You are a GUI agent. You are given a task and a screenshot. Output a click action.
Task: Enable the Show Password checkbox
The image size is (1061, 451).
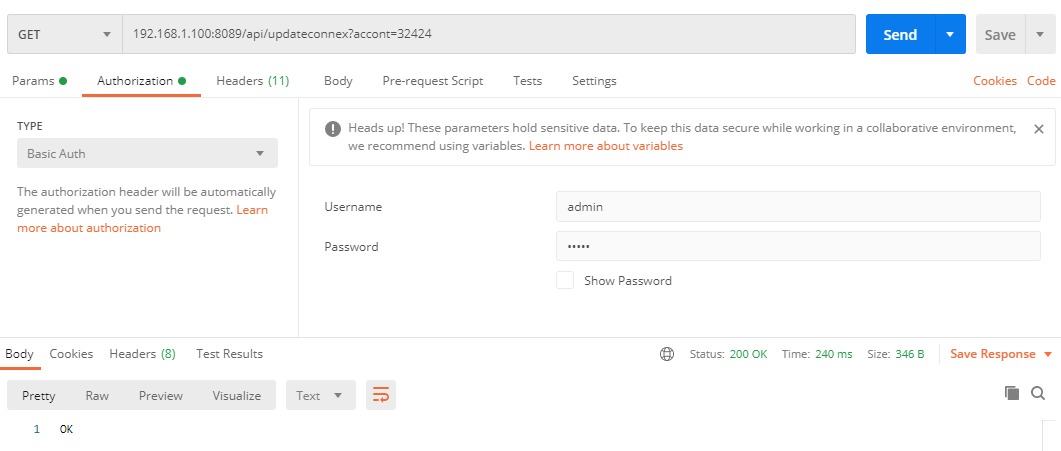(565, 281)
